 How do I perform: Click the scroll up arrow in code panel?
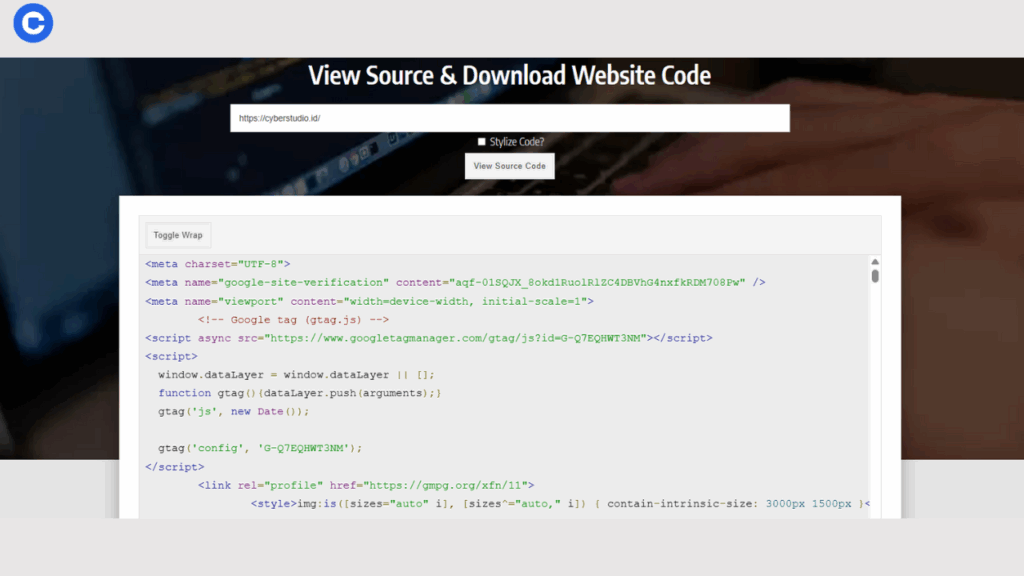875,262
